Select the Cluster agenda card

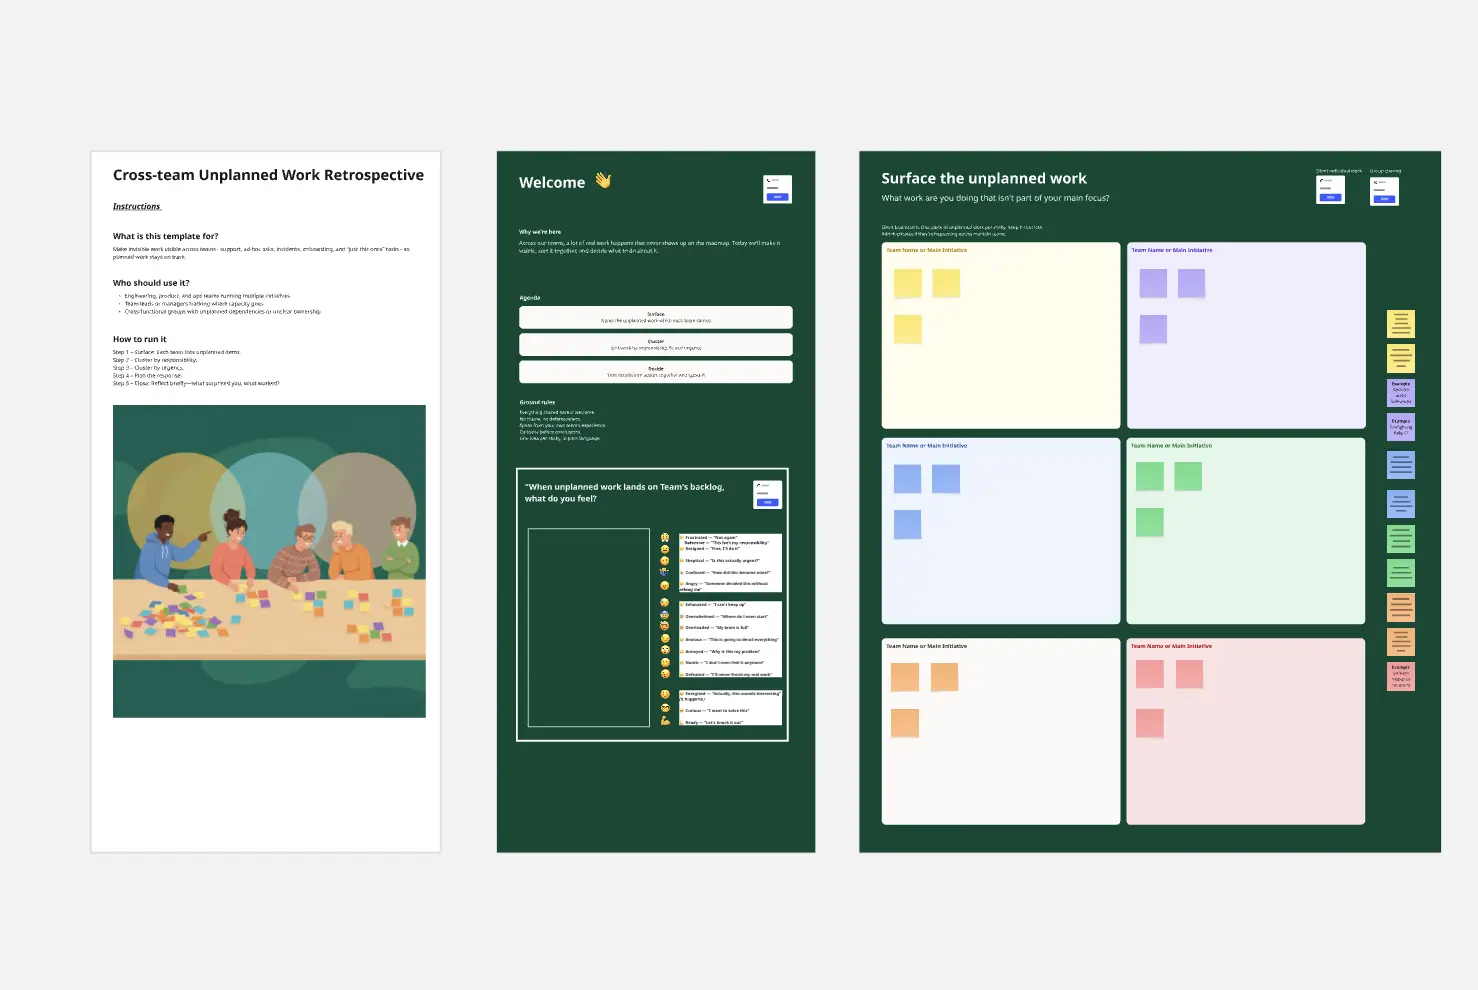tap(656, 344)
